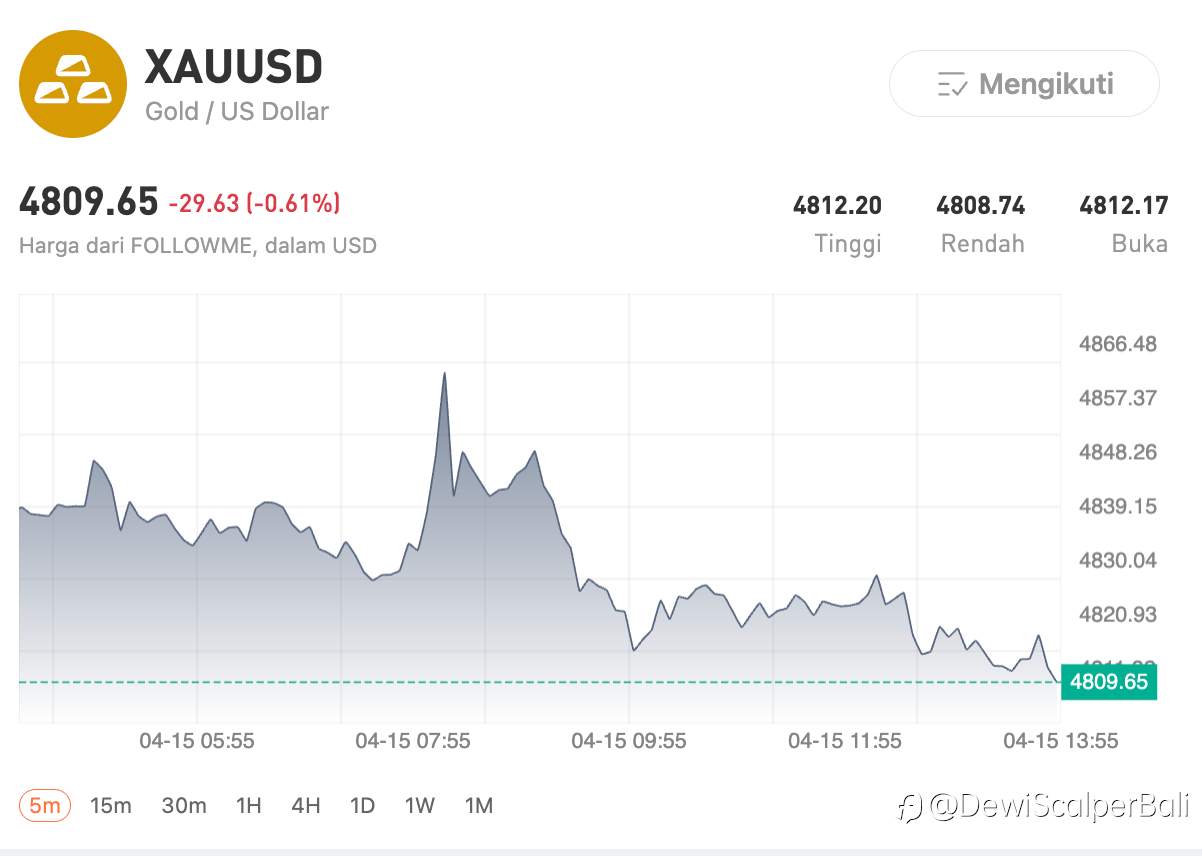
Task: Click the checklist icon in Mengikuti button
Action: click(x=951, y=85)
